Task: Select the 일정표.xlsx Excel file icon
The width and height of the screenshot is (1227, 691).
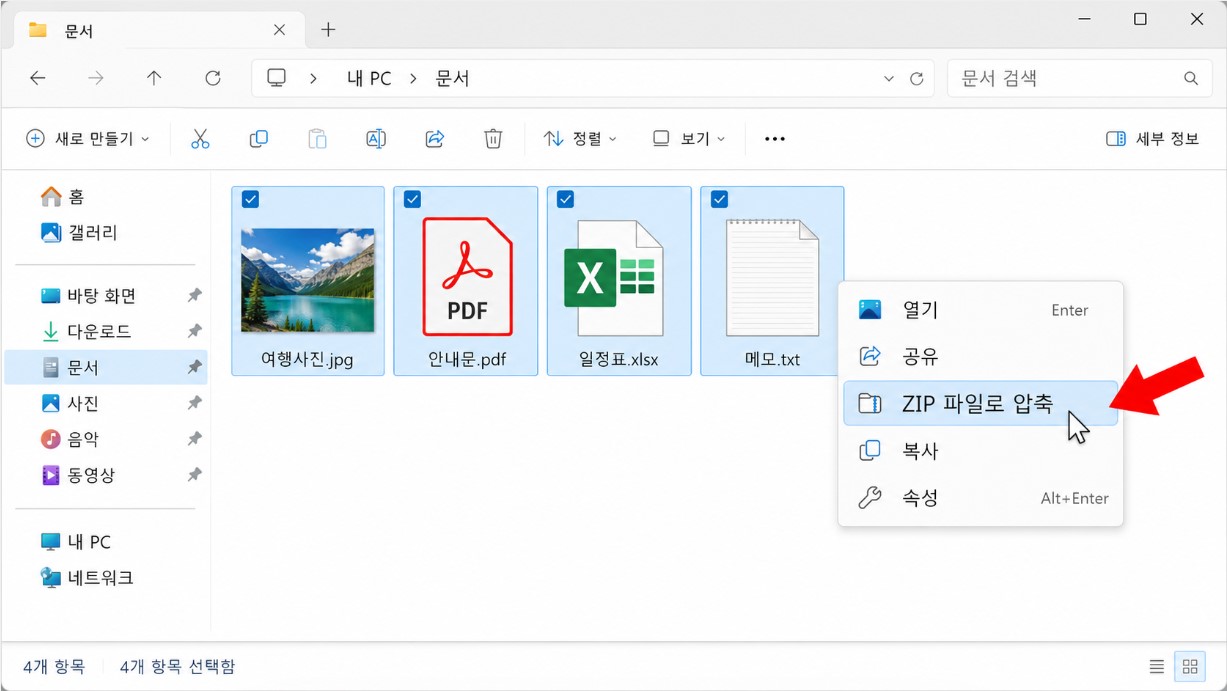Action: 613,277
